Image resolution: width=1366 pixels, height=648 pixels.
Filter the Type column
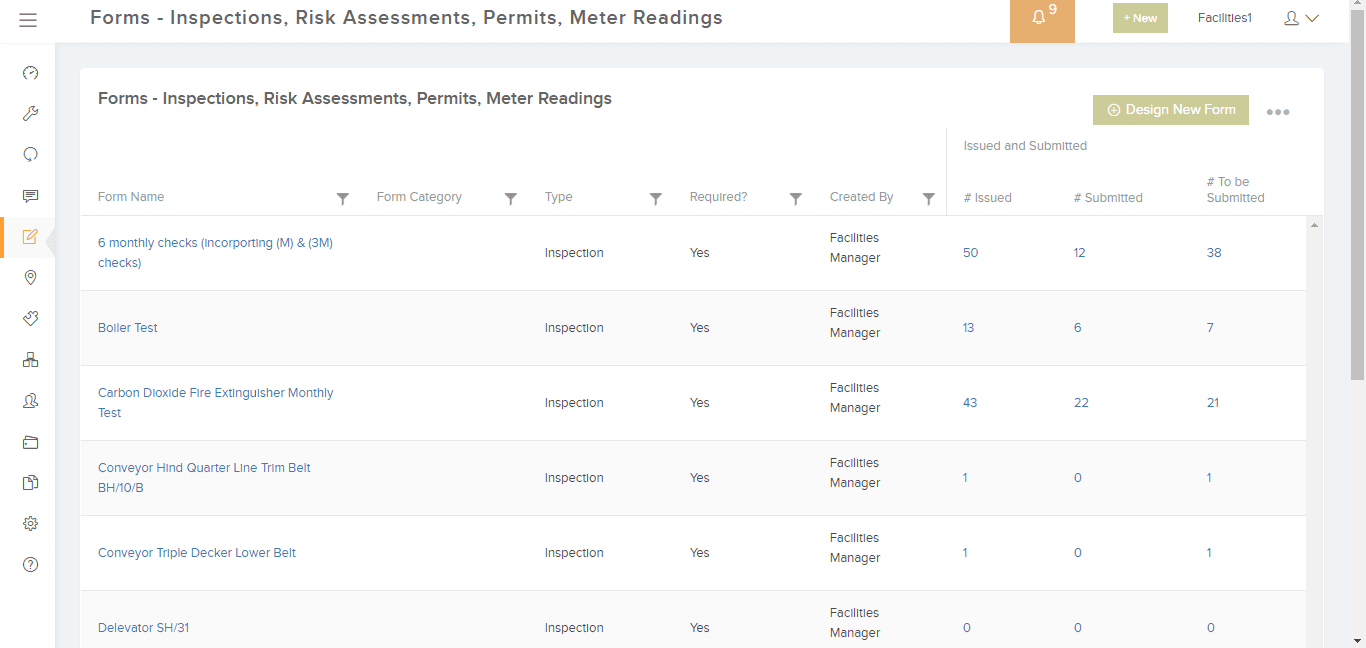656,199
